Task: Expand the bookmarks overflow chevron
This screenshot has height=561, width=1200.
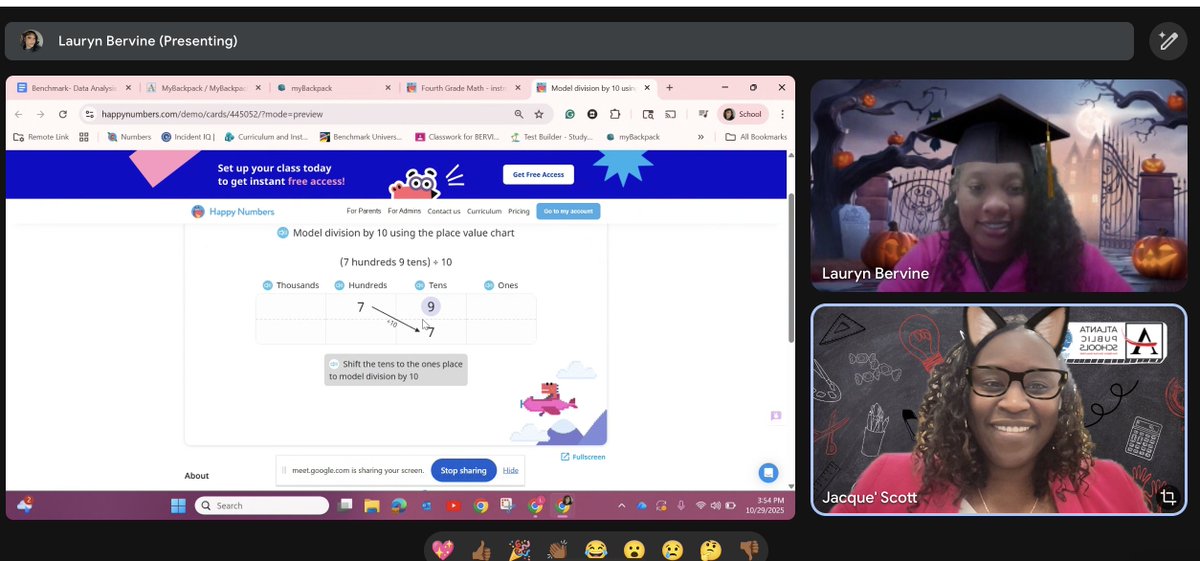Action: pos(700,137)
